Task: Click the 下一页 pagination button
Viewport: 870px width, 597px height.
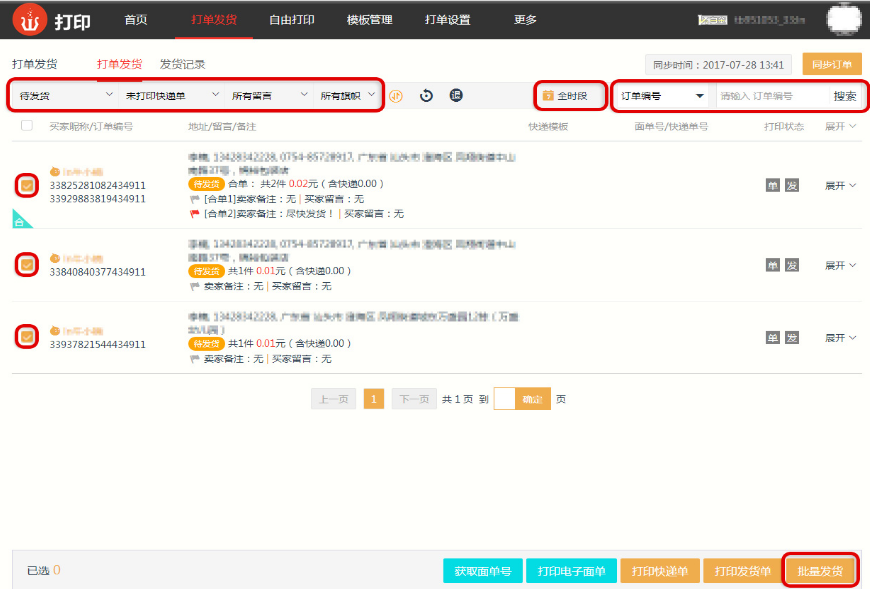Action: (414, 399)
